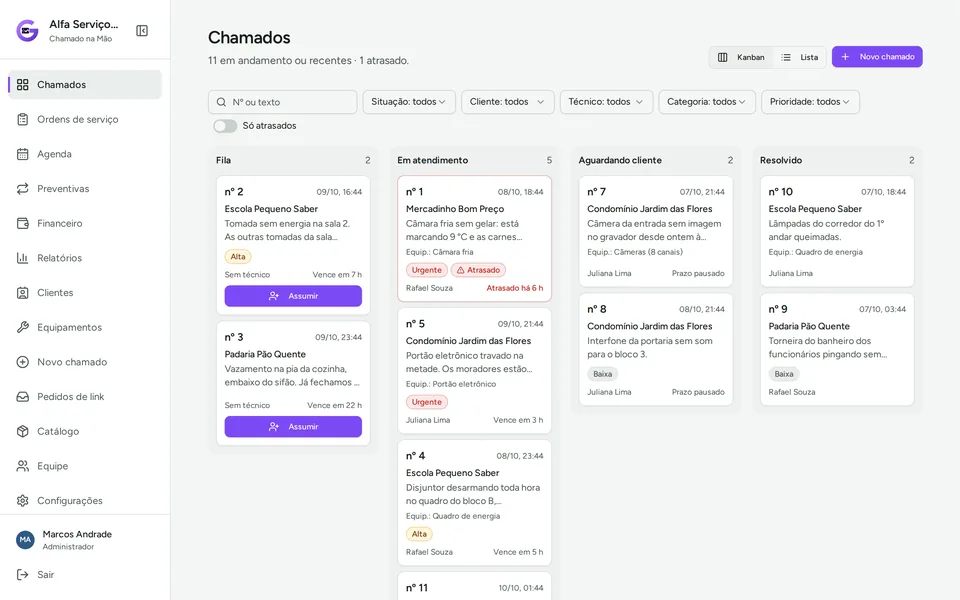Expand the Prioridade filter dropdown
This screenshot has height=600, width=960.
point(810,102)
